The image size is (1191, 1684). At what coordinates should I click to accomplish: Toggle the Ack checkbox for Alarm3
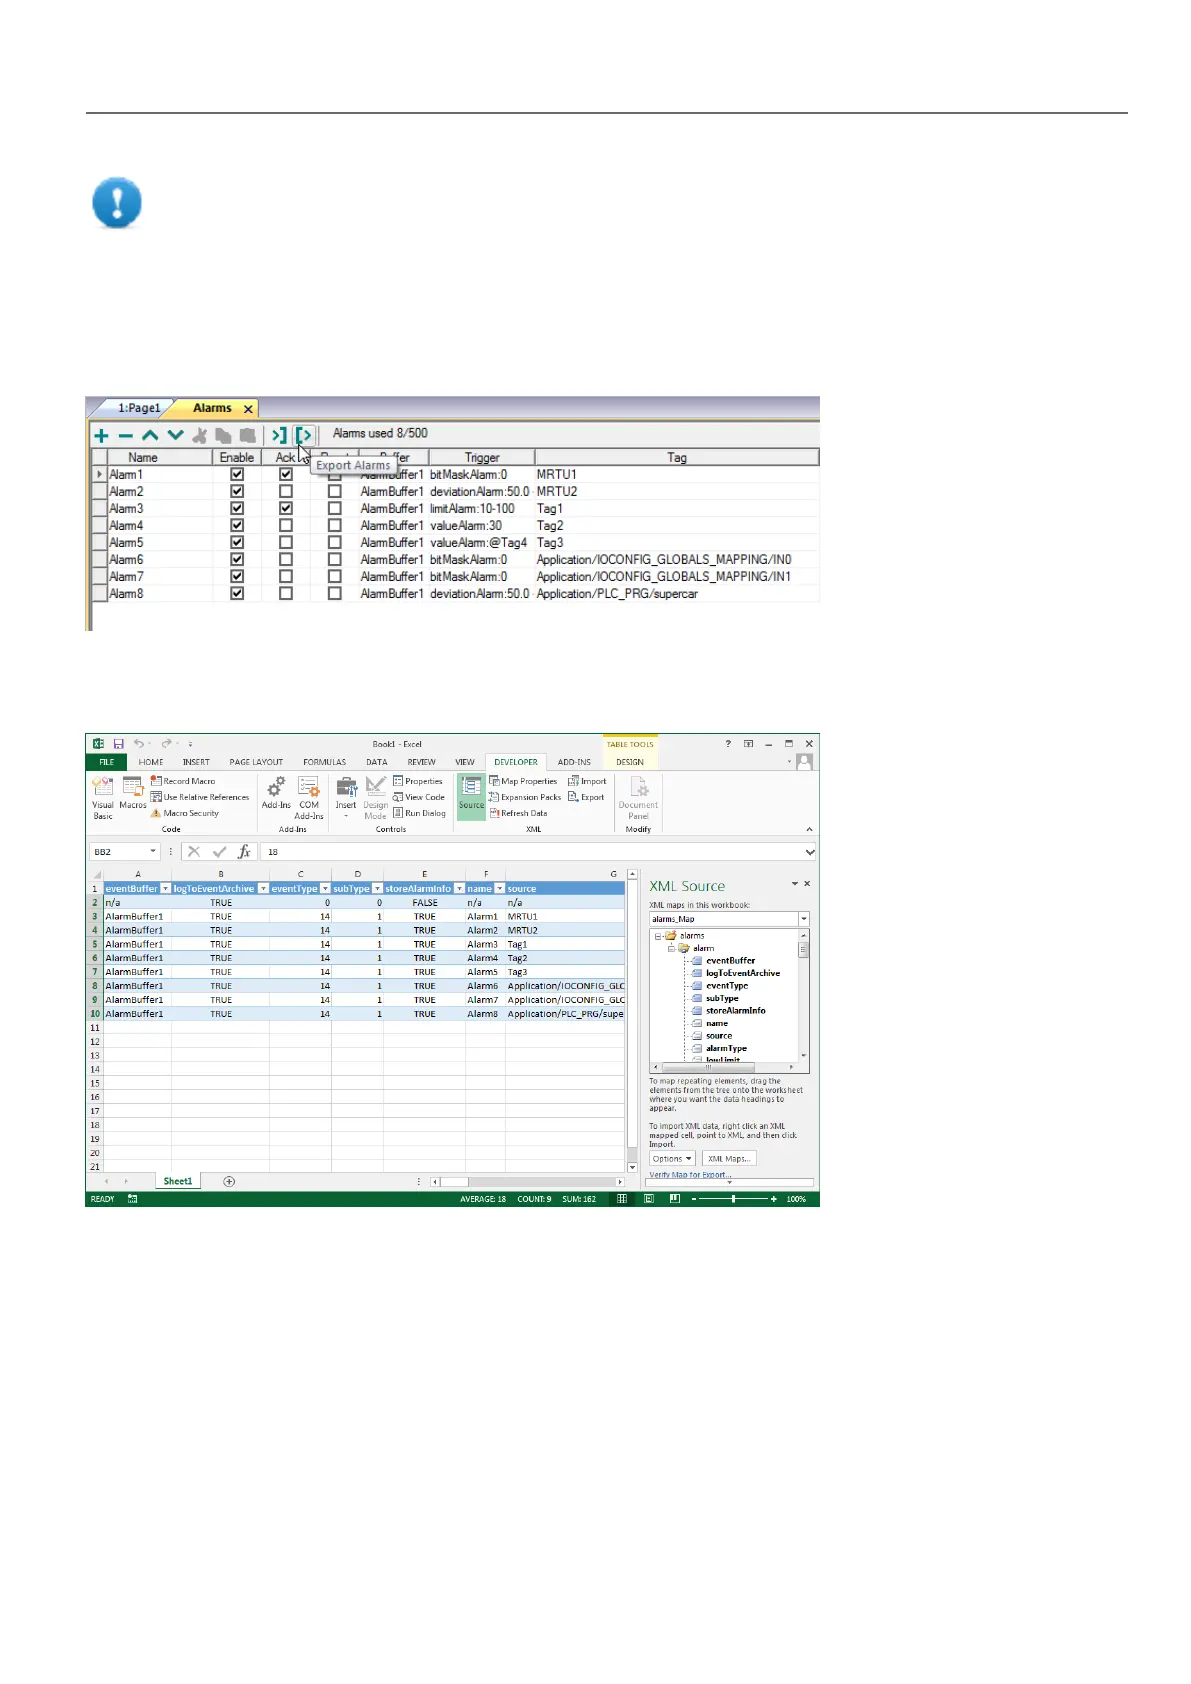pos(286,509)
